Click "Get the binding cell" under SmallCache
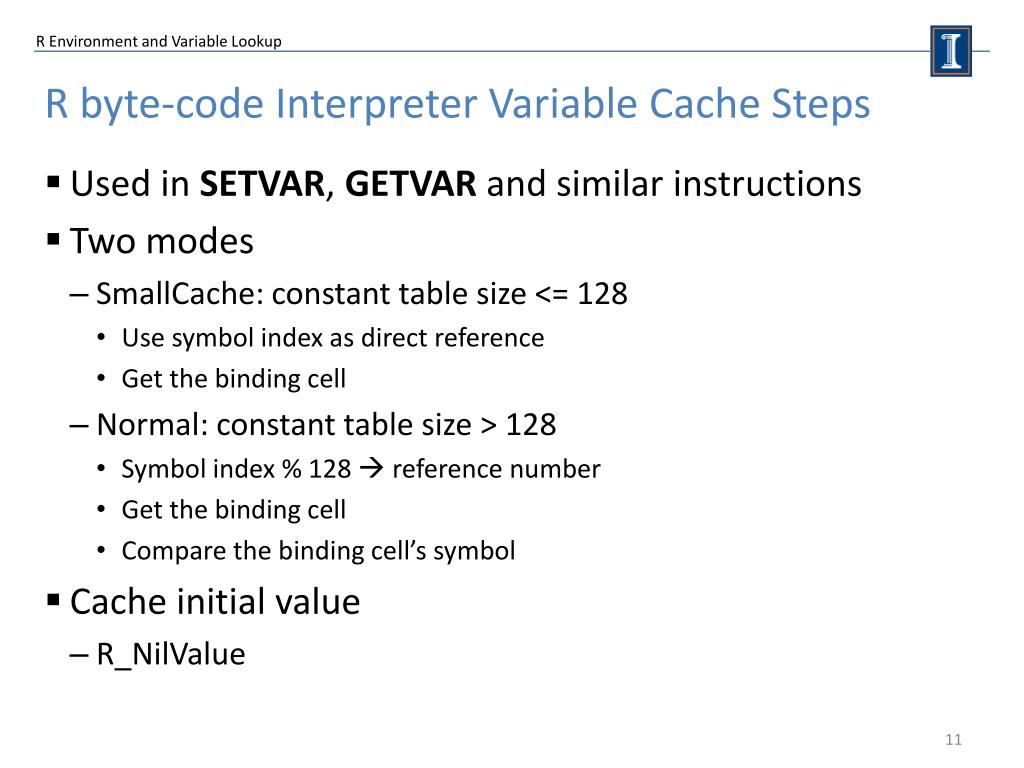This screenshot has width=1024, height=768. 234,379
